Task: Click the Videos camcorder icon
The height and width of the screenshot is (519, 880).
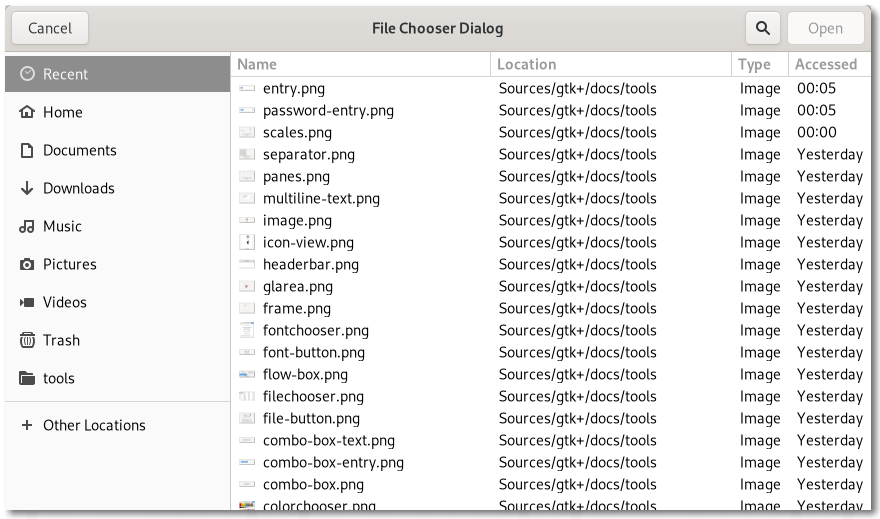Action: point(27,302)
